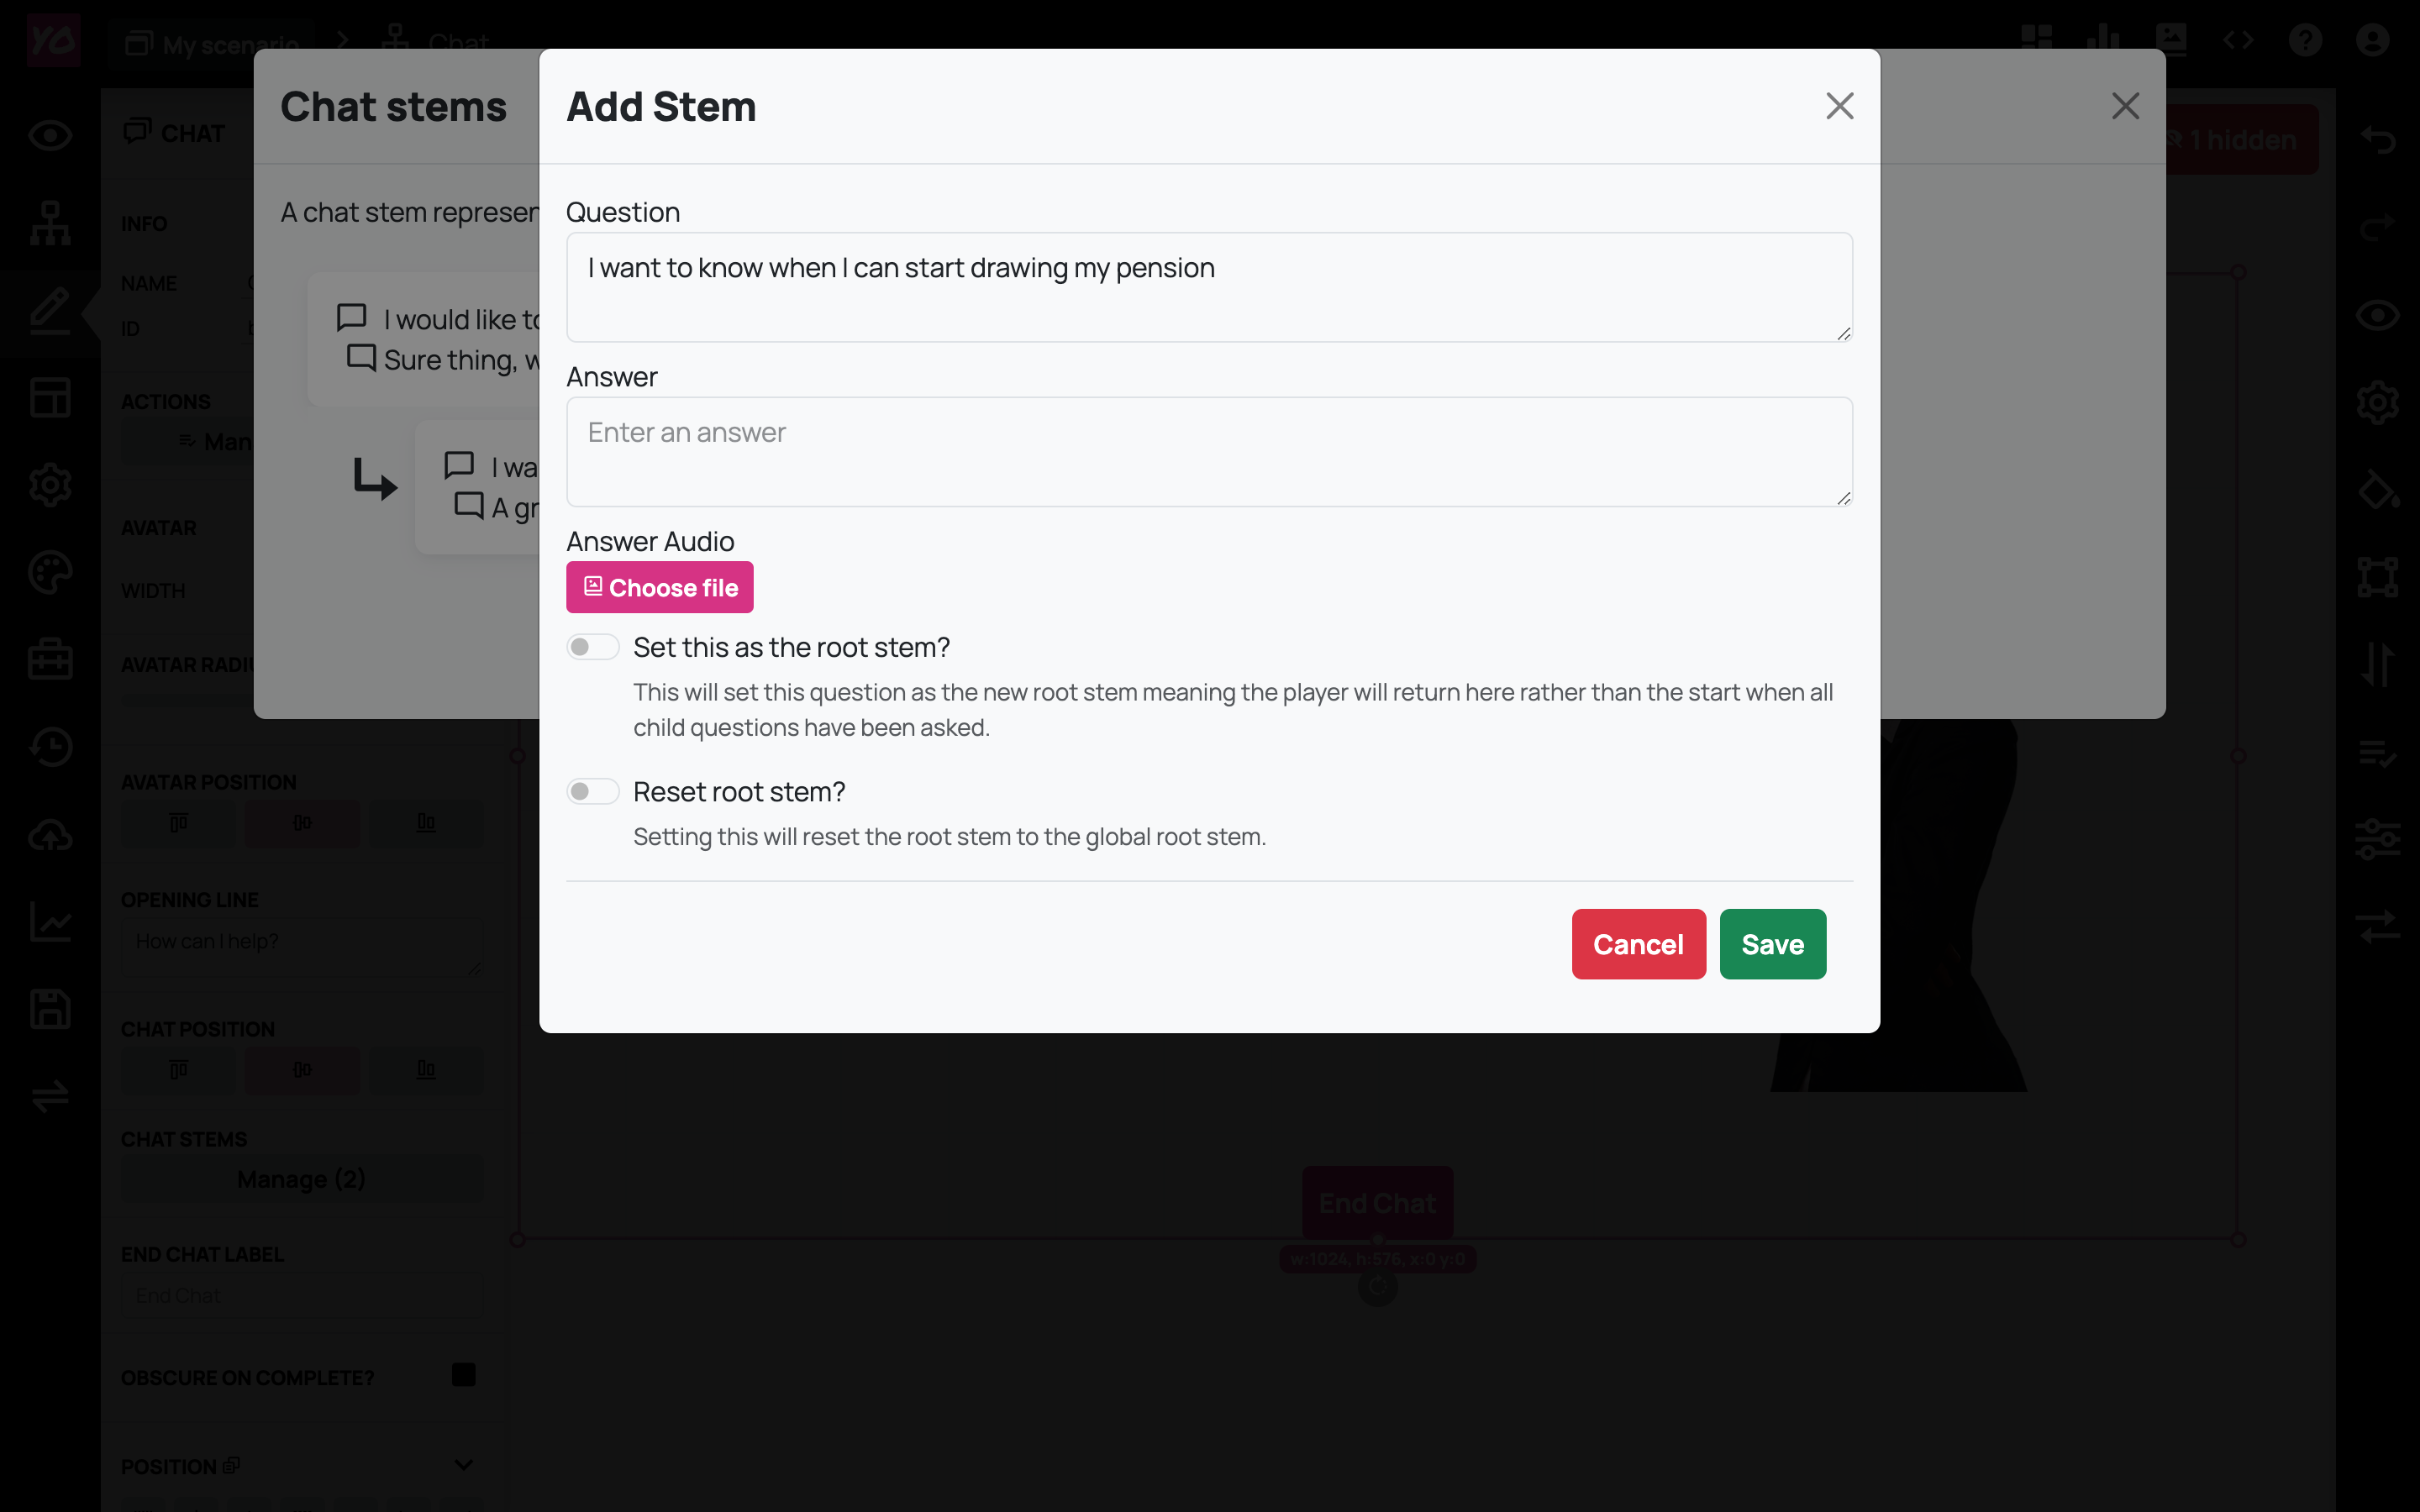The image size is (2420, 1512).
Task: Check the Obscure on Complete checkbox
Action: click(463, 1375)
